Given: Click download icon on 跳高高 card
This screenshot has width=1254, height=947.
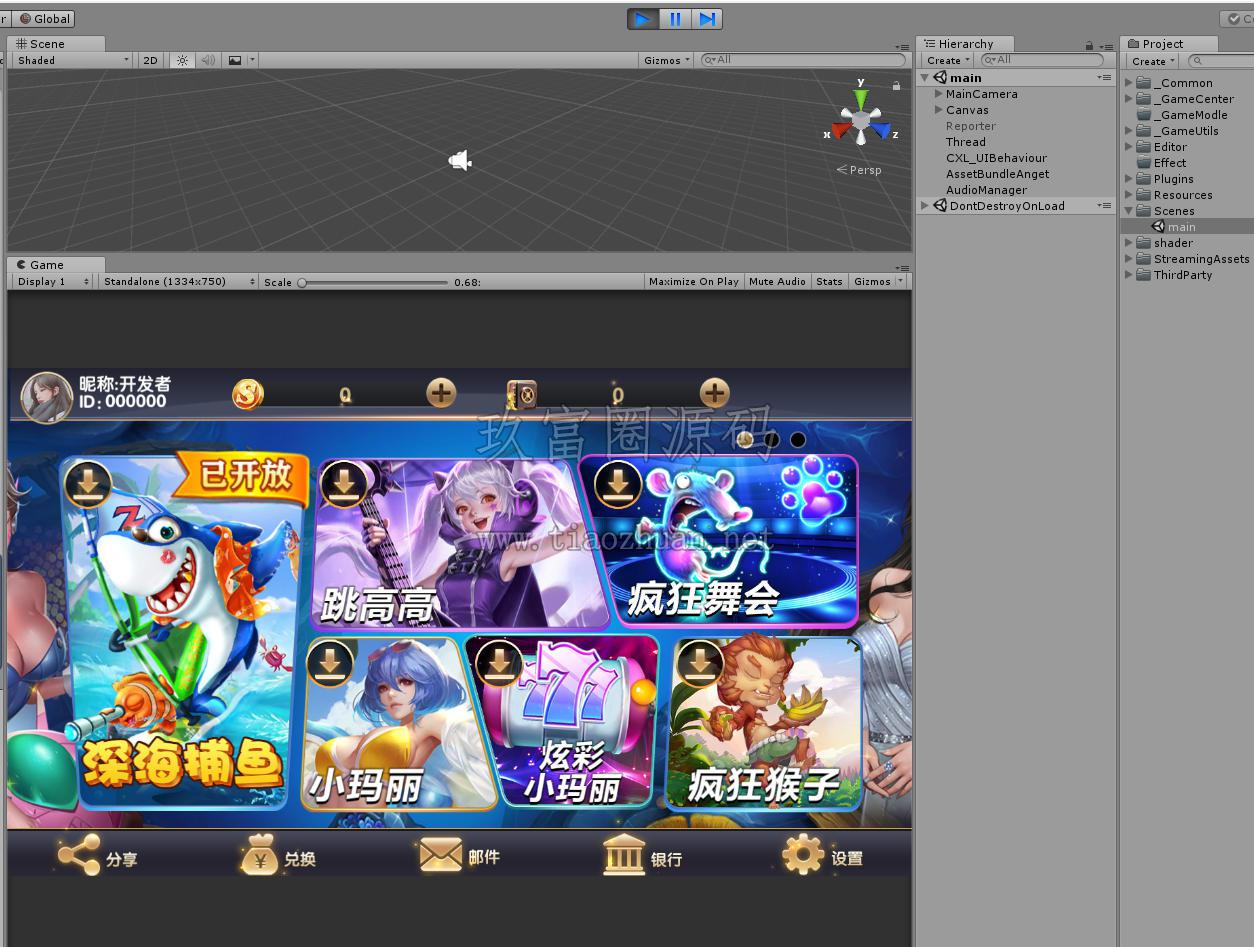Looking at the screenshot, I should pos(345,485).
